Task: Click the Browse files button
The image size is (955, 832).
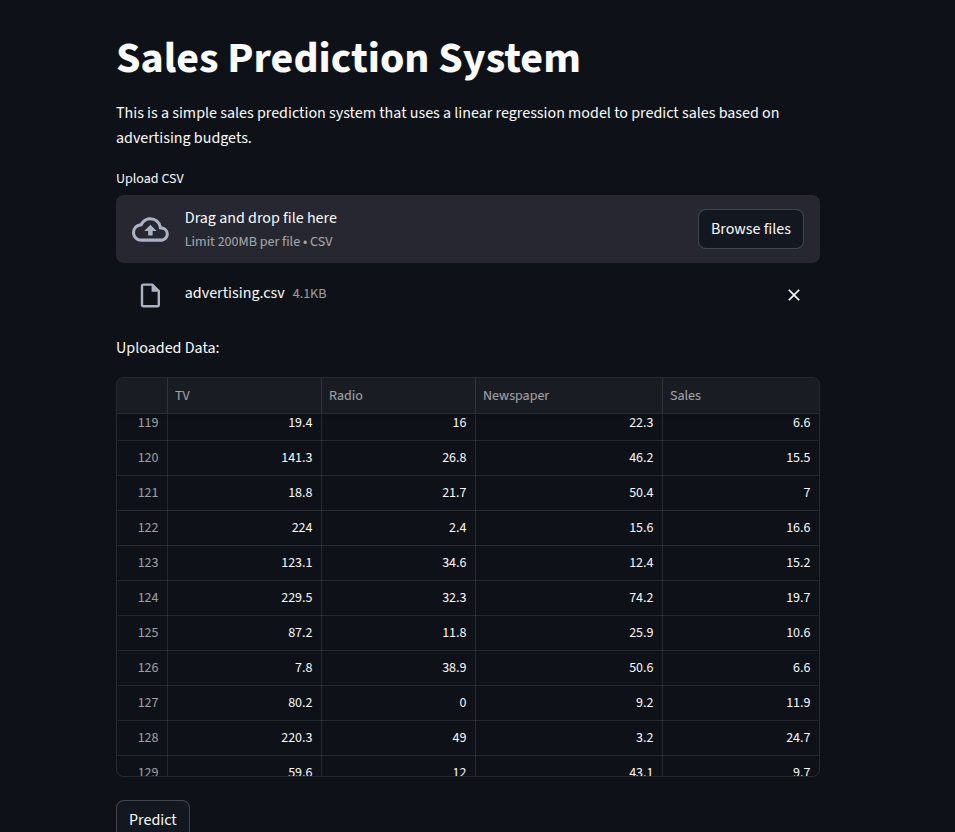Action: pyautogui.click(x=750, y=229)
